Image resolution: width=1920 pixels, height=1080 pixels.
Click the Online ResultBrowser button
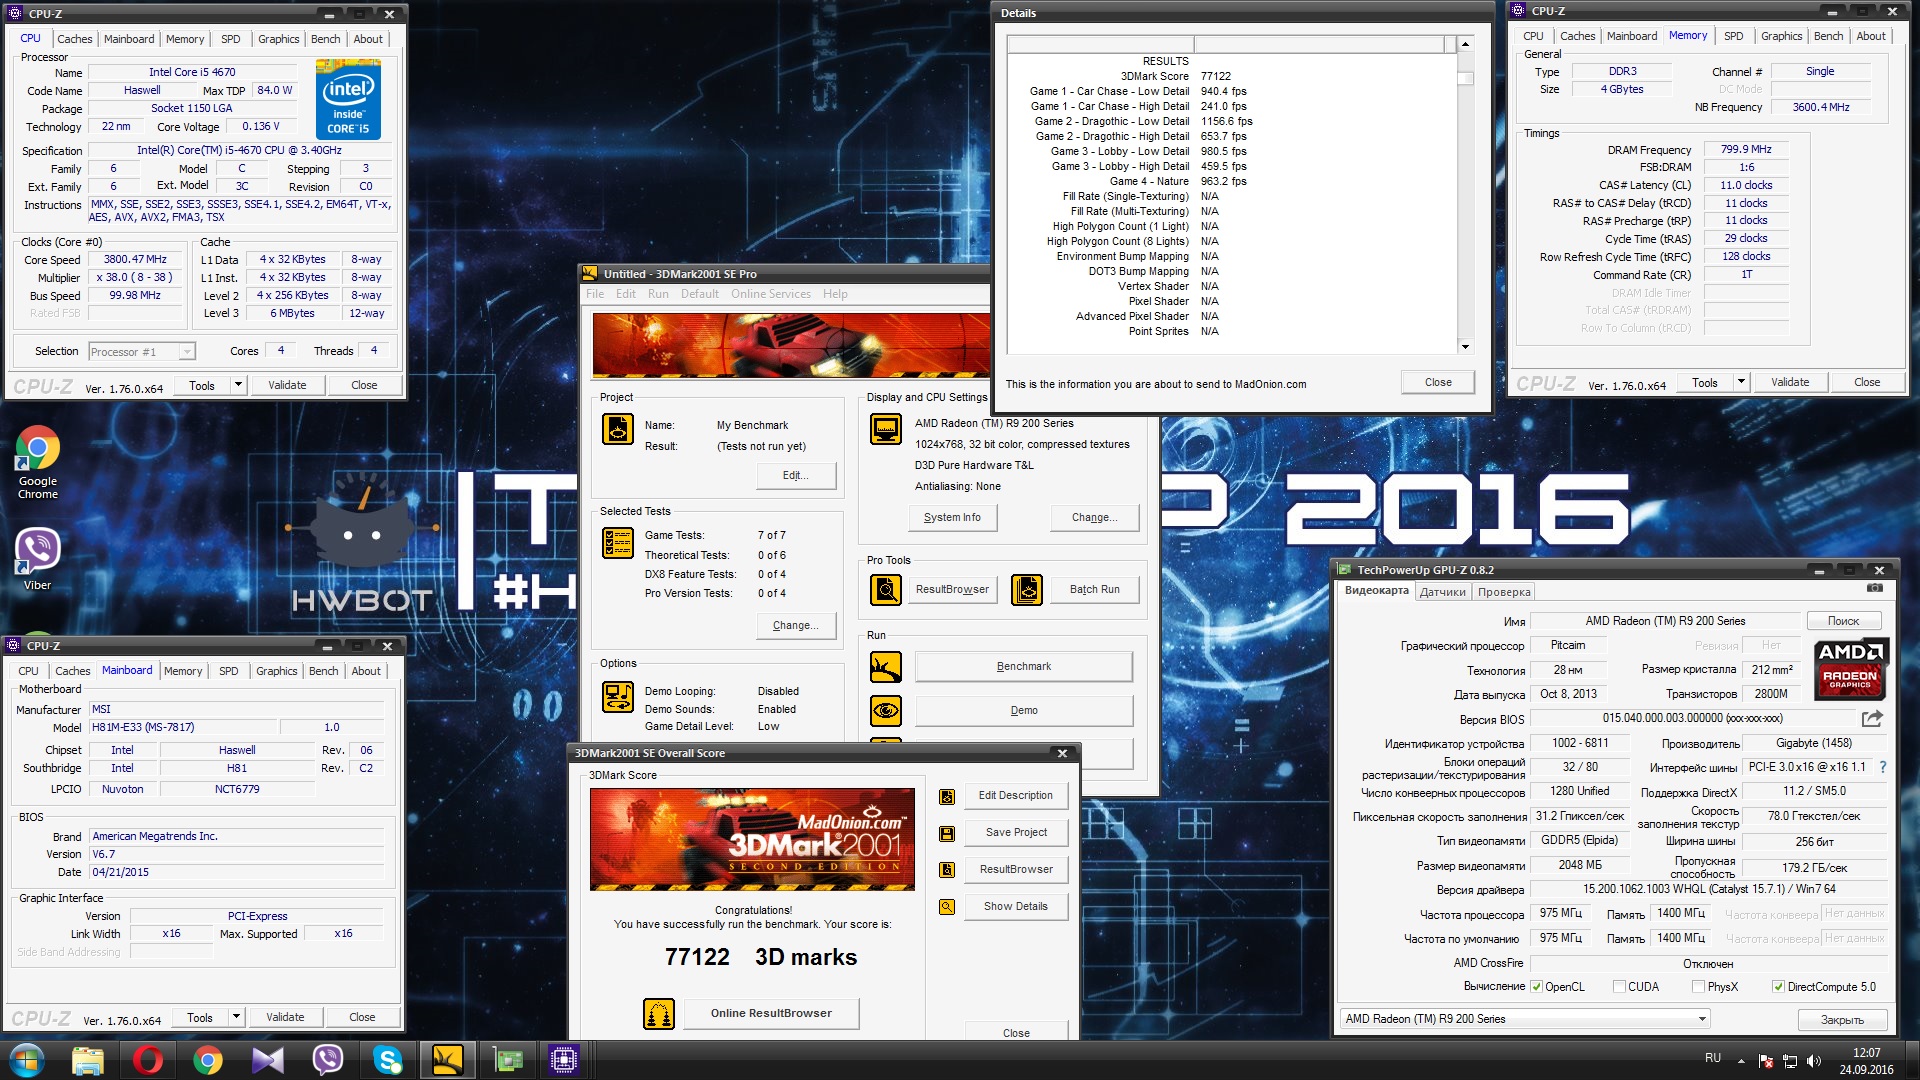771,1014
